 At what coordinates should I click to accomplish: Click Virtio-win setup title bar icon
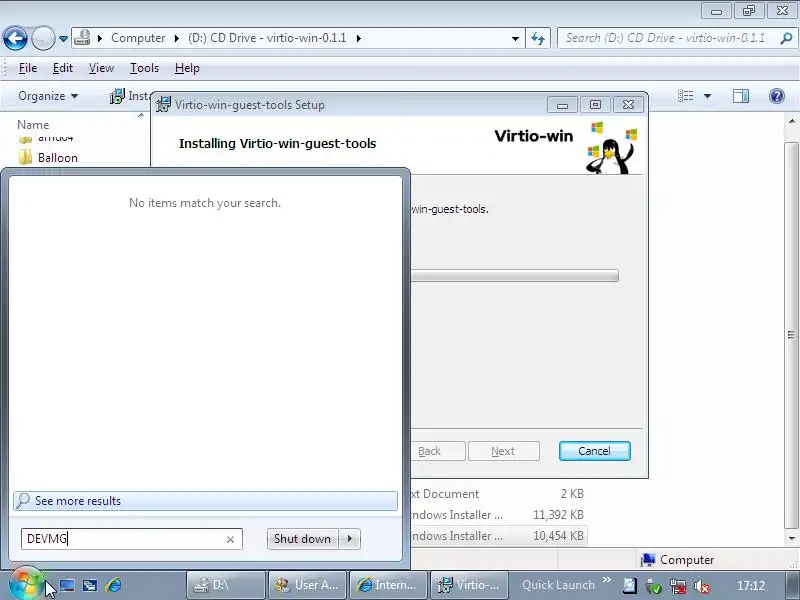coord(163,105)
